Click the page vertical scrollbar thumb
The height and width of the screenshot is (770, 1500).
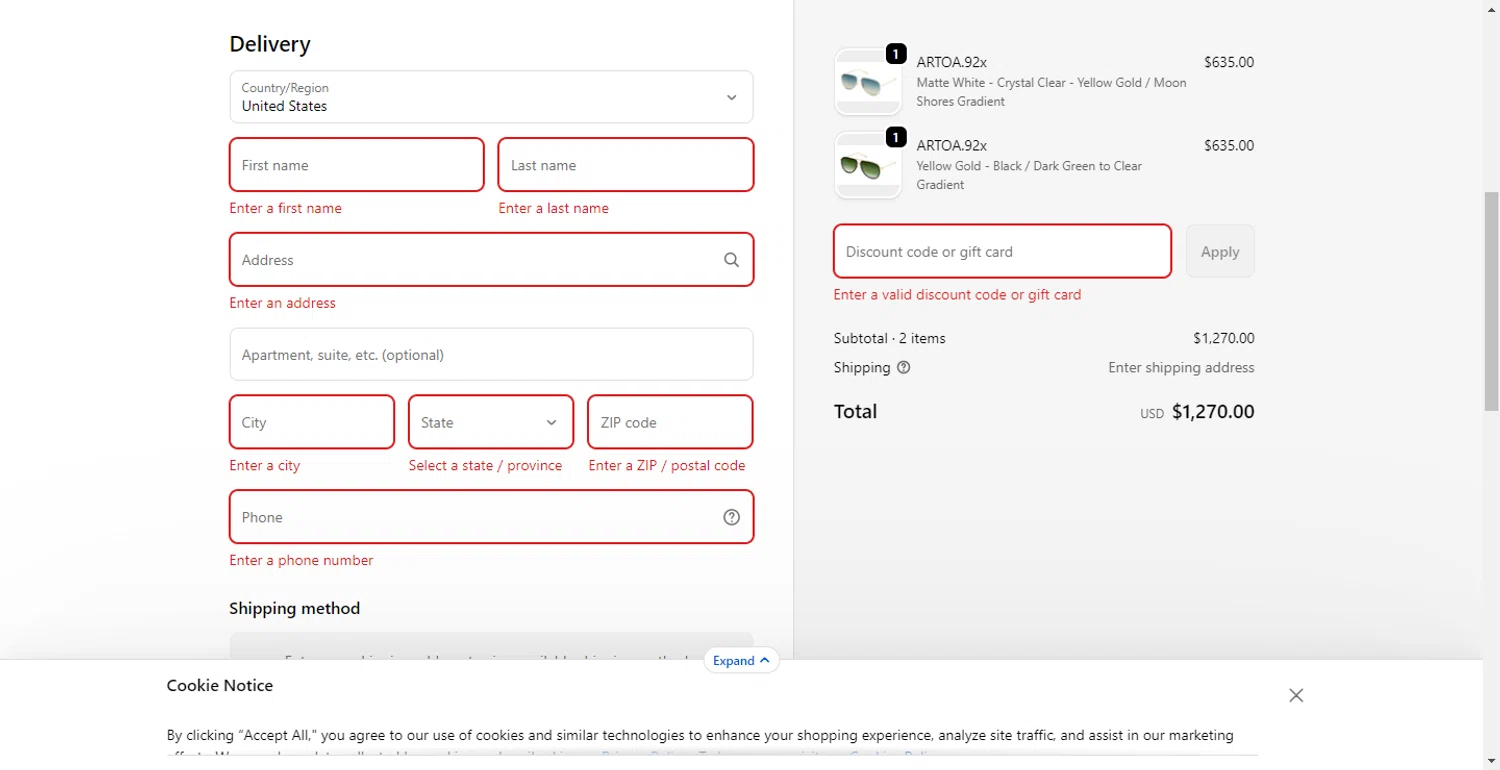1491,301
